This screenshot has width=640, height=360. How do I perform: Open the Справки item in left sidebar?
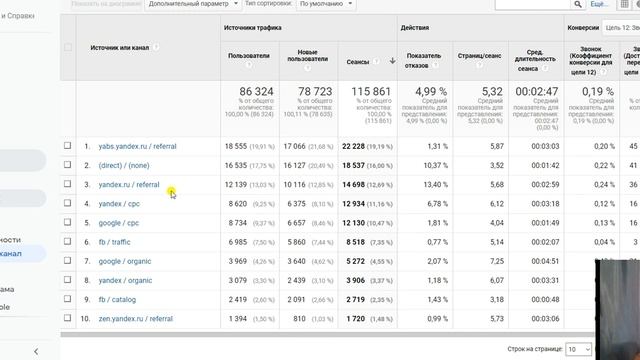tap(18, 16)
